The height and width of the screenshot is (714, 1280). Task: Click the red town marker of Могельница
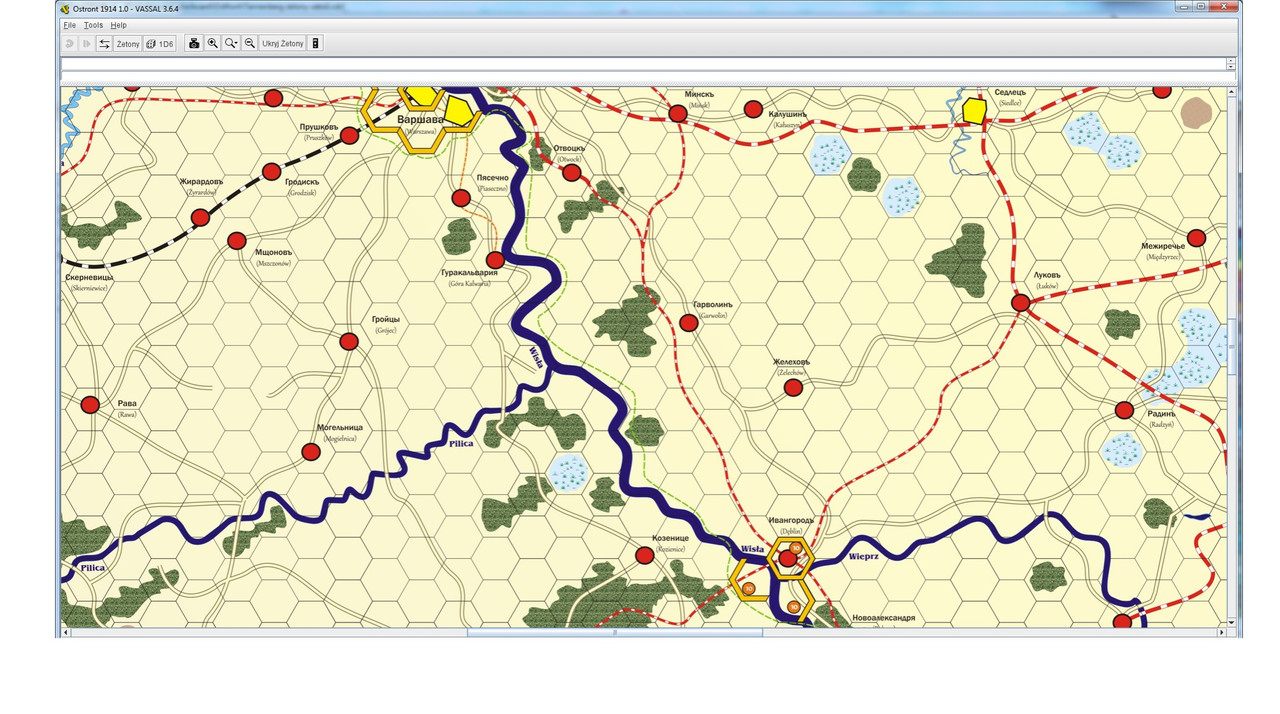tap(311, 452)
